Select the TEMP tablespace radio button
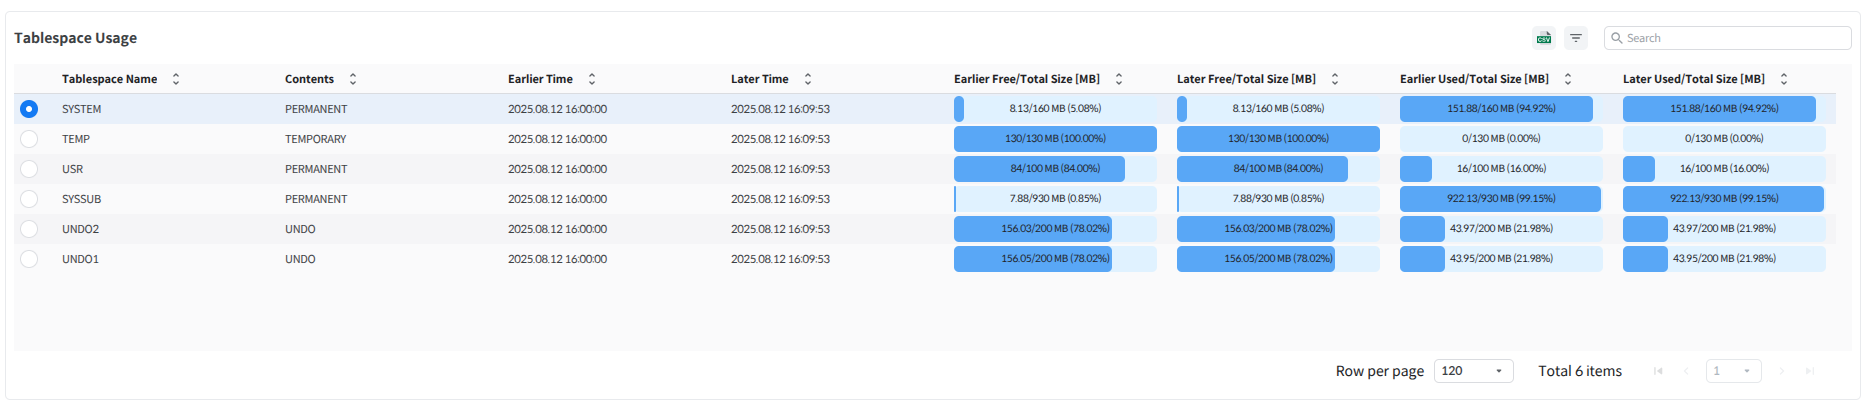1869x405 pixels. pyautogui.click(x=29, y=139)
